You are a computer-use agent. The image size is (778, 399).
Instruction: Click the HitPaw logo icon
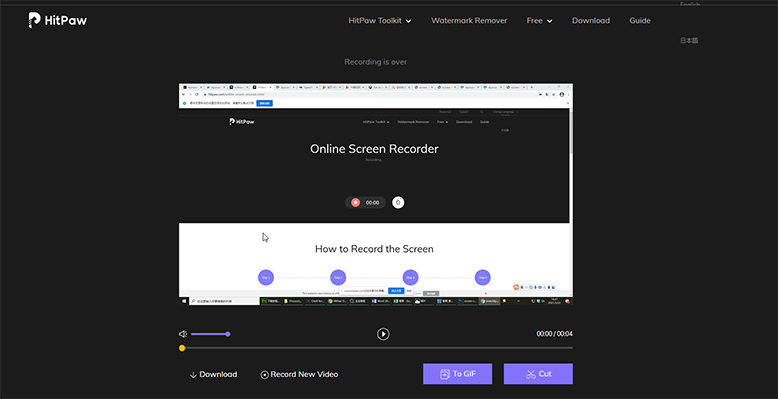[34, 20]
